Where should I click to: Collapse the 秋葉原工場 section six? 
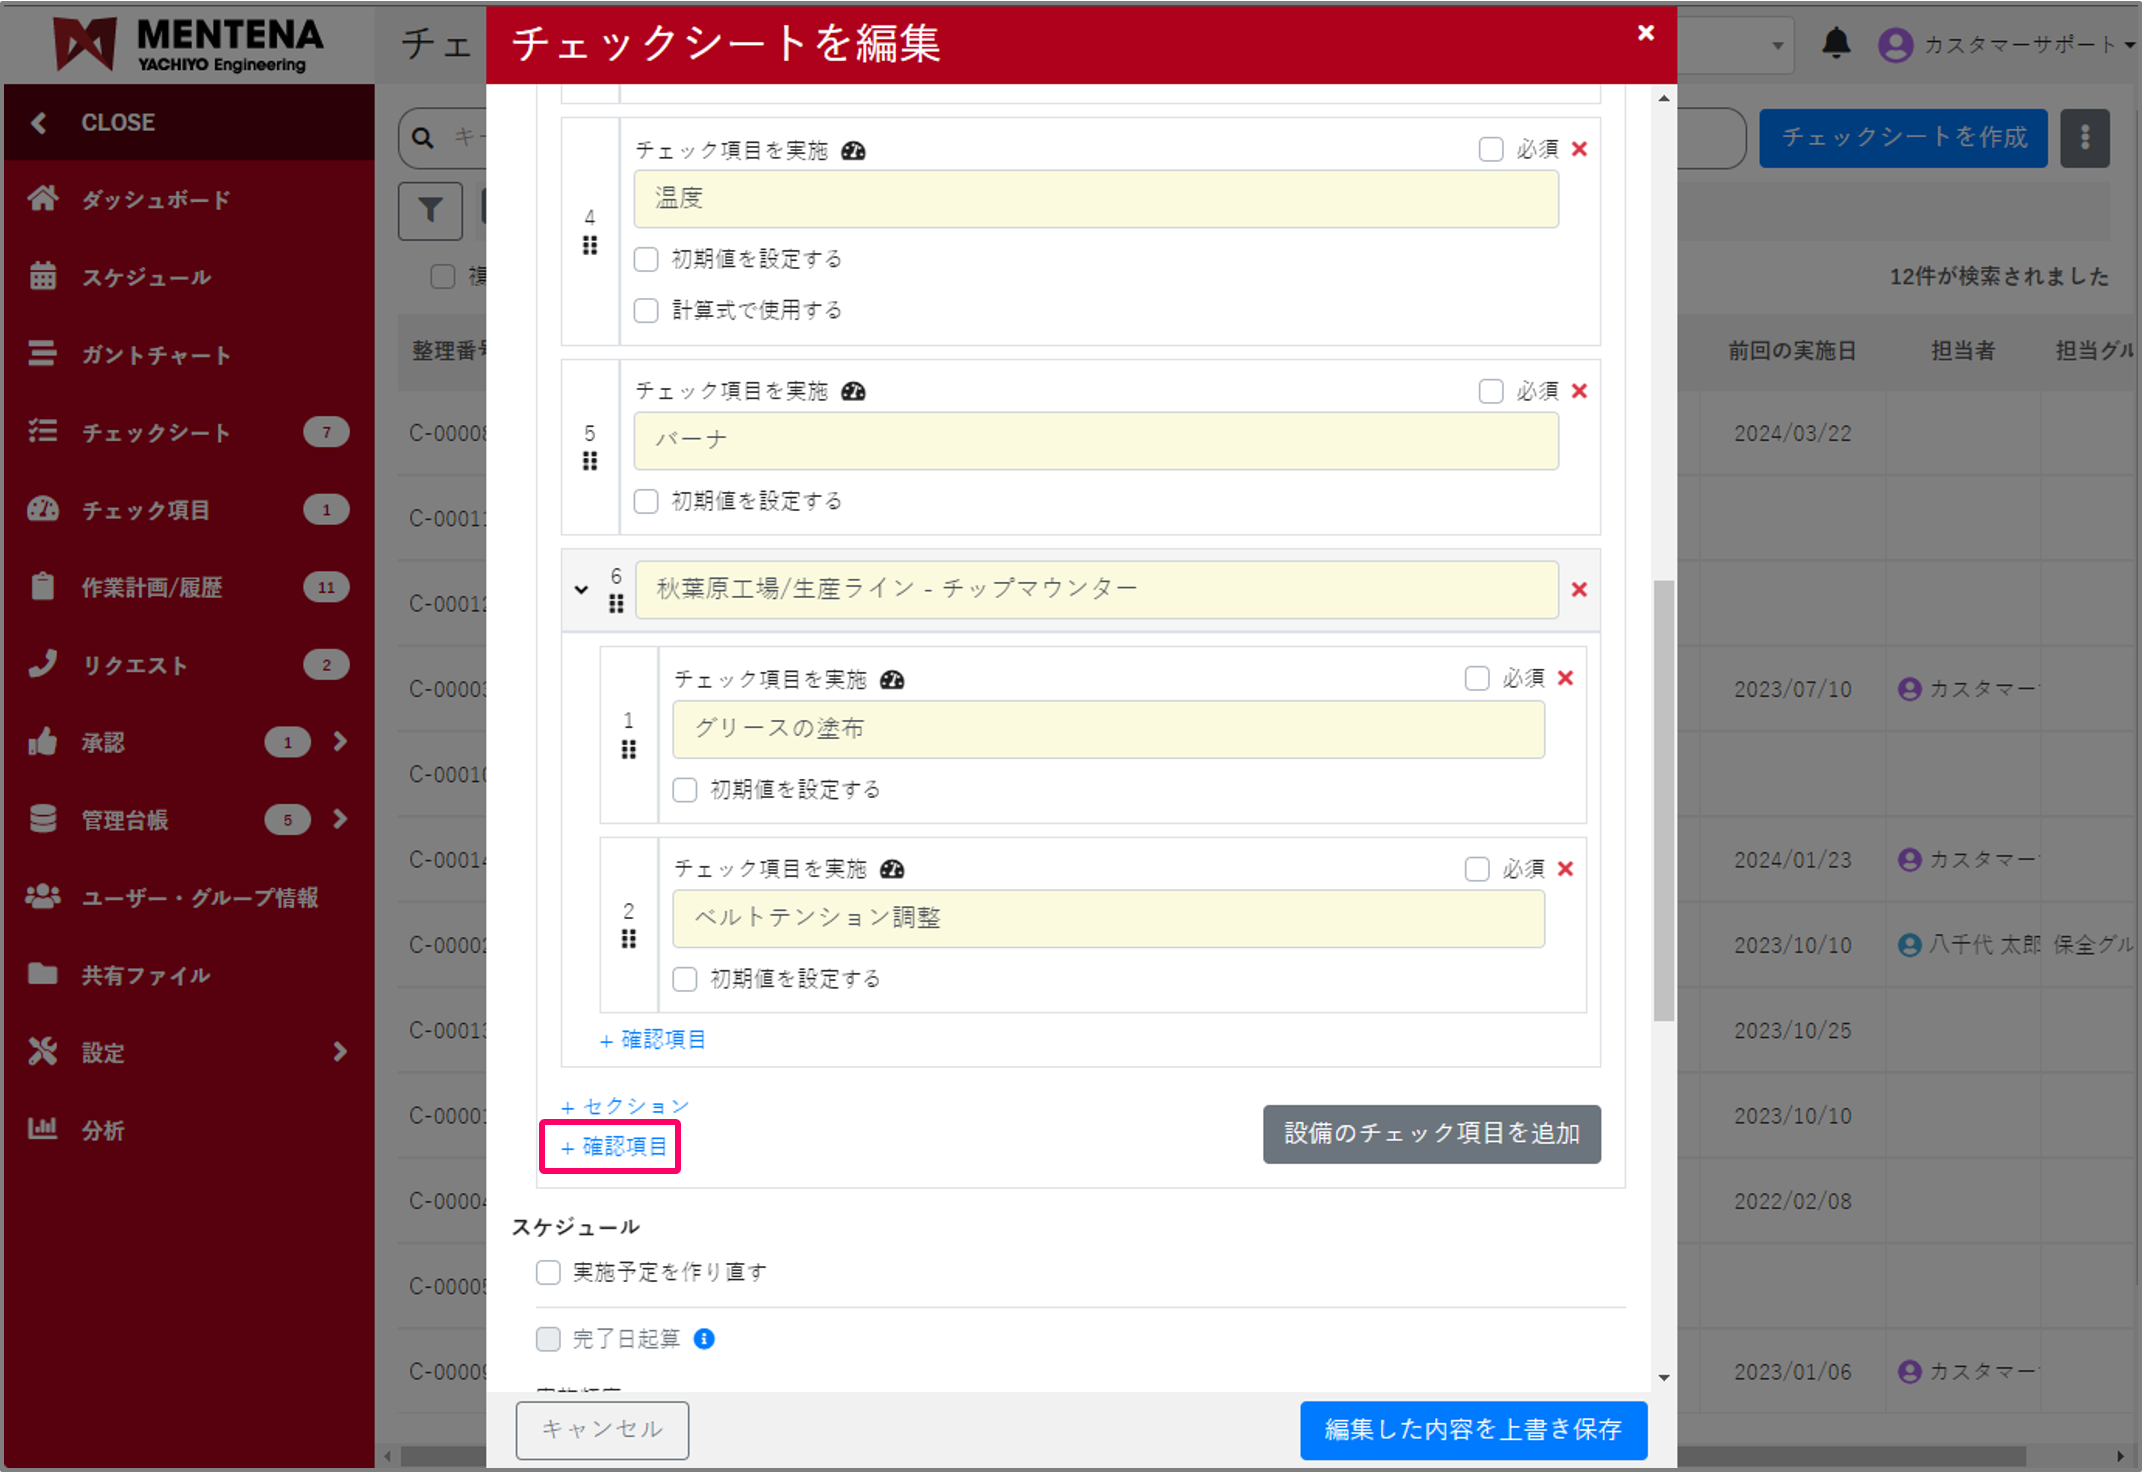coord(582,590)
